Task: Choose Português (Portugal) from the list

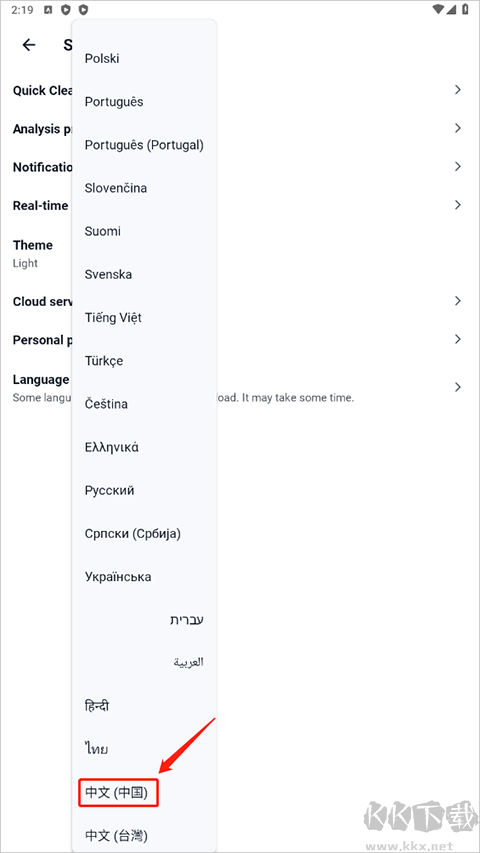Action: point(144,145)
